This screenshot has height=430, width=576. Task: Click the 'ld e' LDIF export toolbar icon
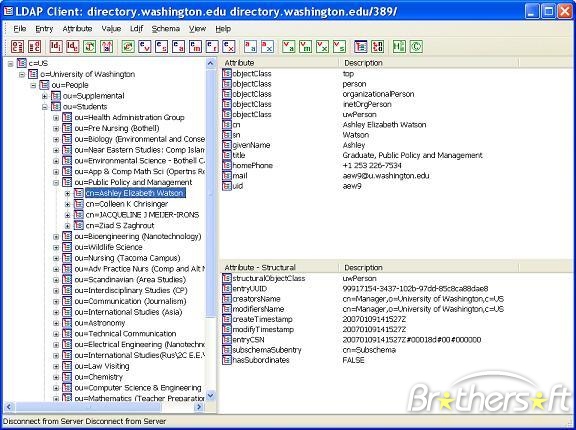[72, 46]
